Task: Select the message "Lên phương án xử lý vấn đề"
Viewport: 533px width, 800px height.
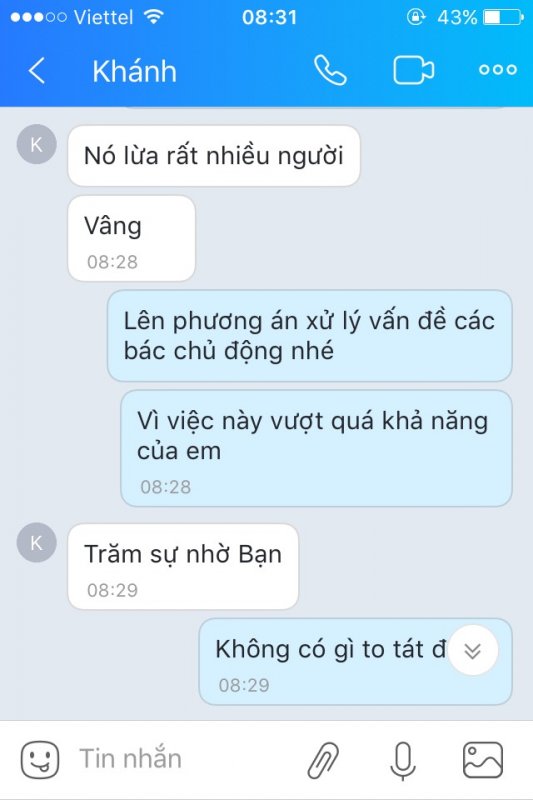Action: click(x=310, y=336)
